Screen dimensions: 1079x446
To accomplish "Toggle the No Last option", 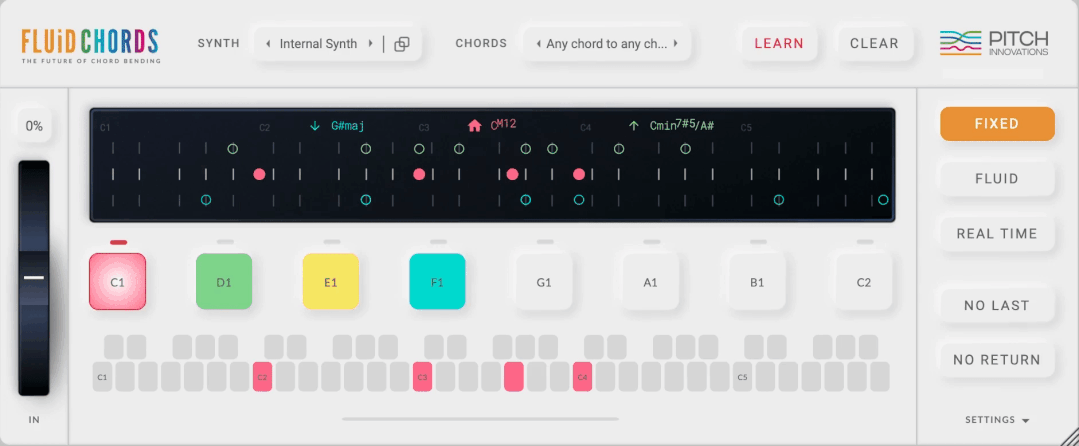I will coord(997,306).
